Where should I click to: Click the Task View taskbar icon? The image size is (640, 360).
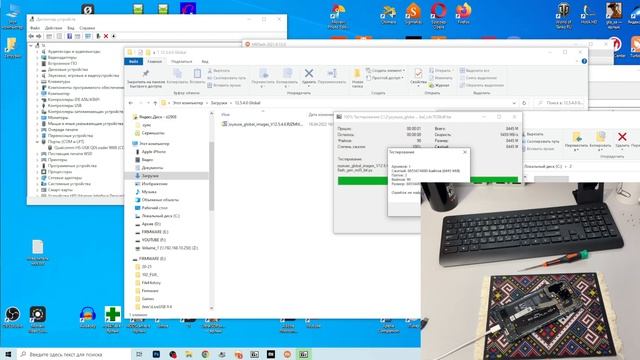point(139,354)
